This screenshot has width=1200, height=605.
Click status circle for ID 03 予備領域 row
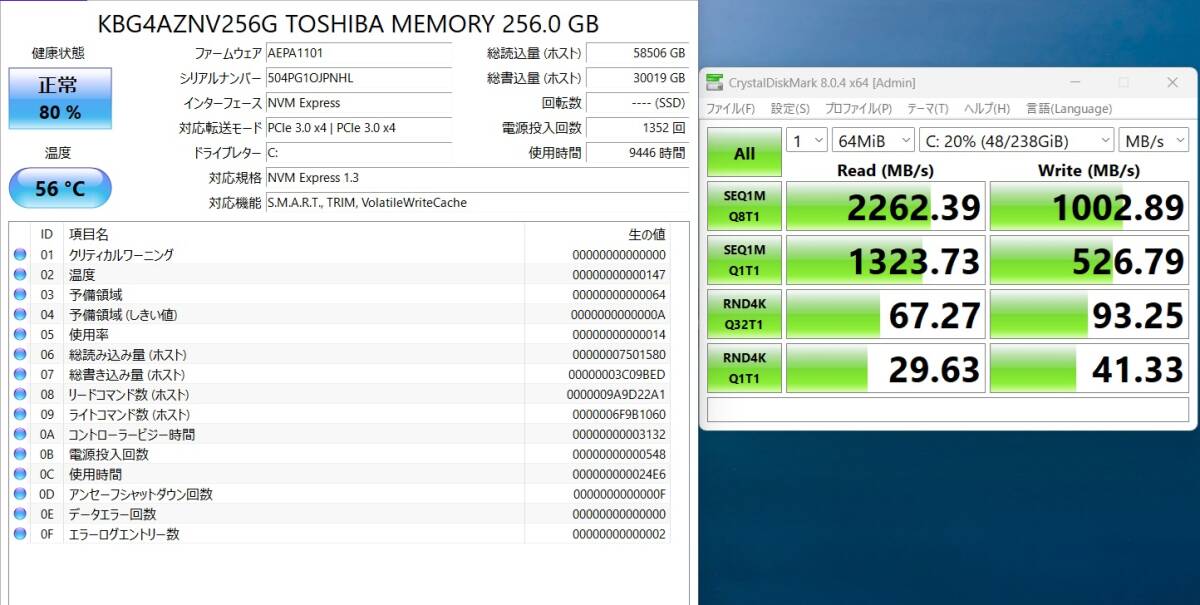pos(20,295)
